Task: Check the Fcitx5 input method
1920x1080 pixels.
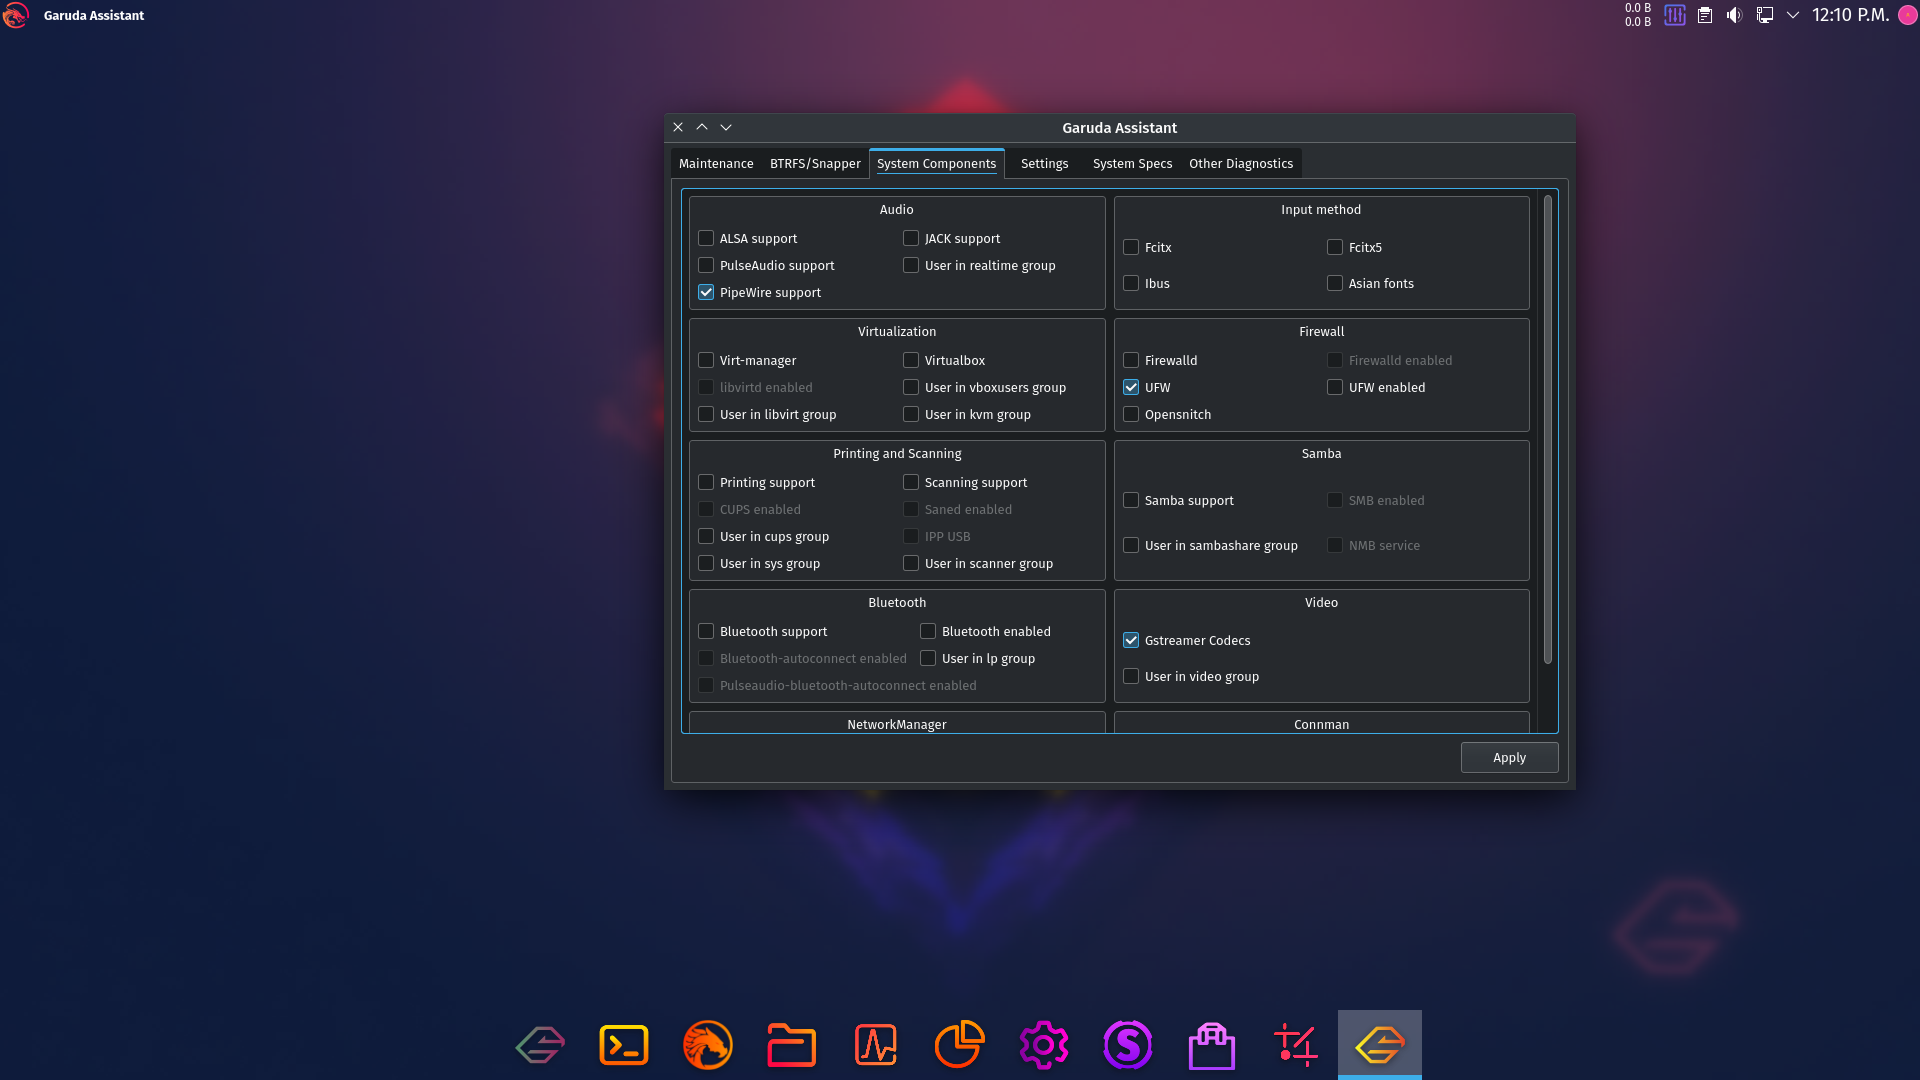Action: (1335, 247)
